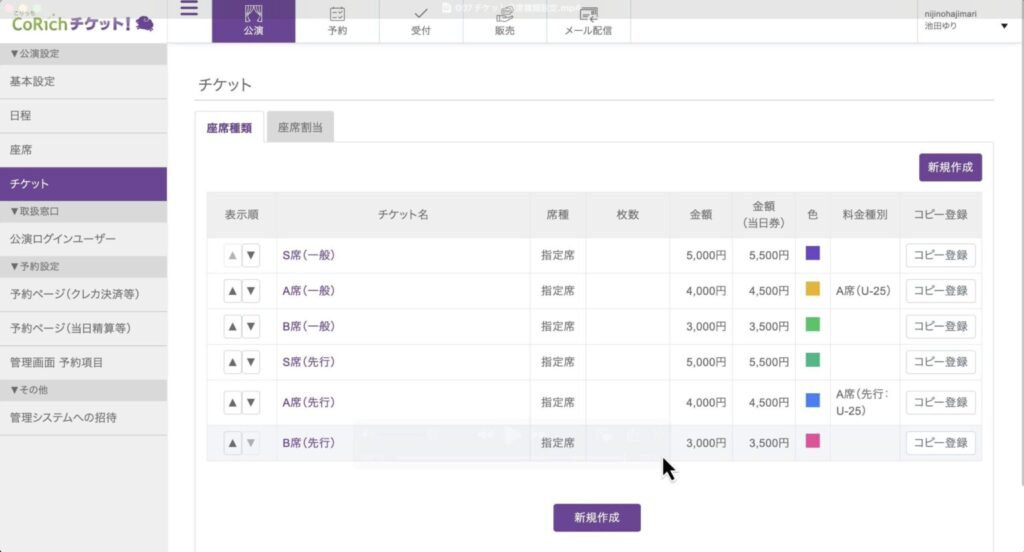Image resolution: width=1024 pixels, height=552 pixels.
Task: Click the CoRich チケット logo
Action: (82, 22)
